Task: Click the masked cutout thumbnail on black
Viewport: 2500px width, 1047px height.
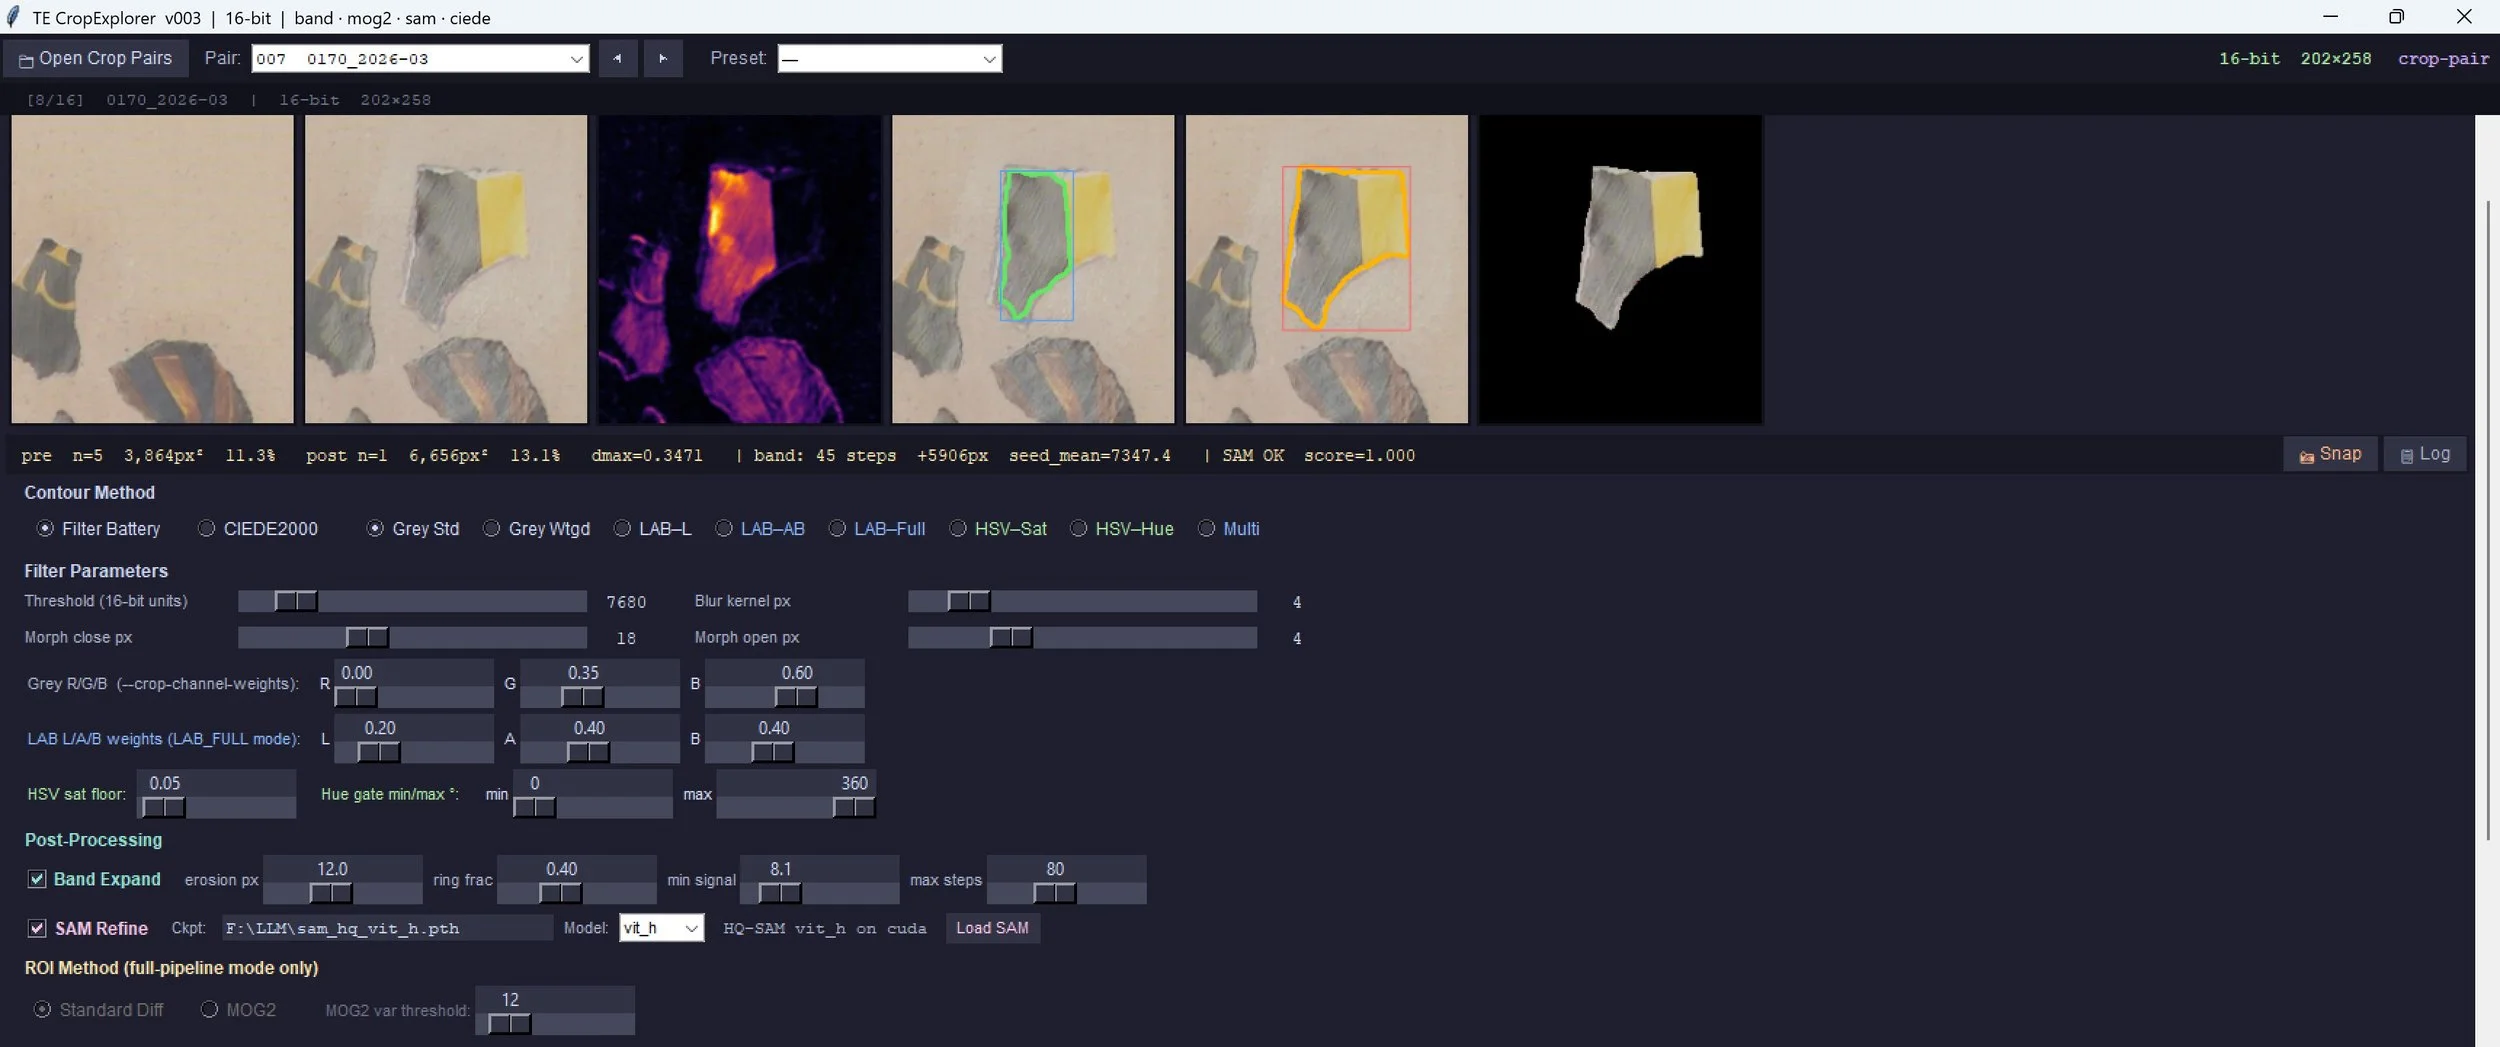Action: [1620, 269]
